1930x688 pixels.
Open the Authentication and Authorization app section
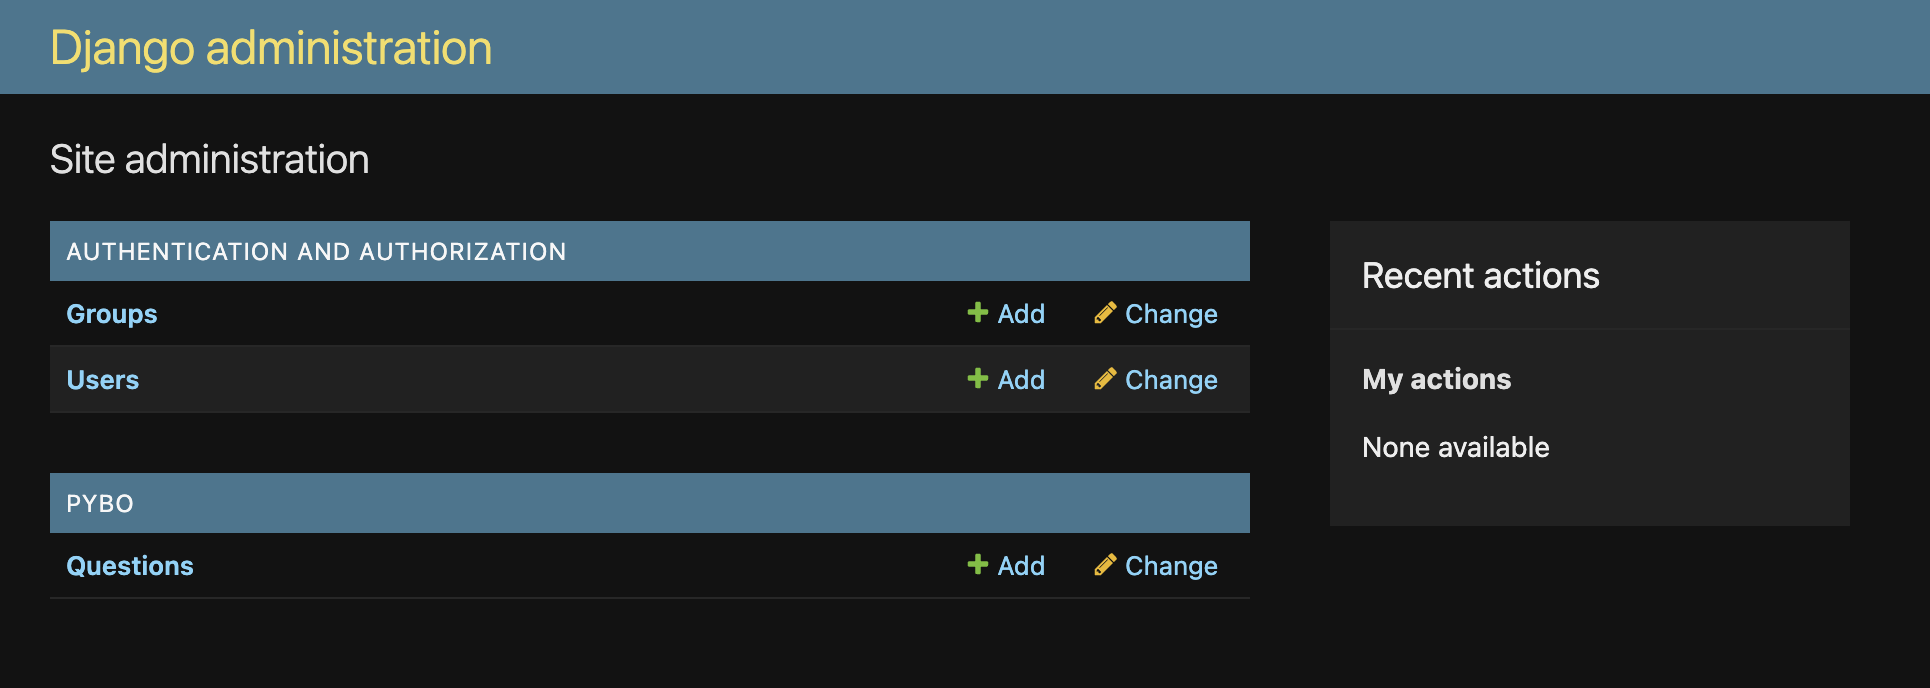pyautogui.click(x=316, y=251)
